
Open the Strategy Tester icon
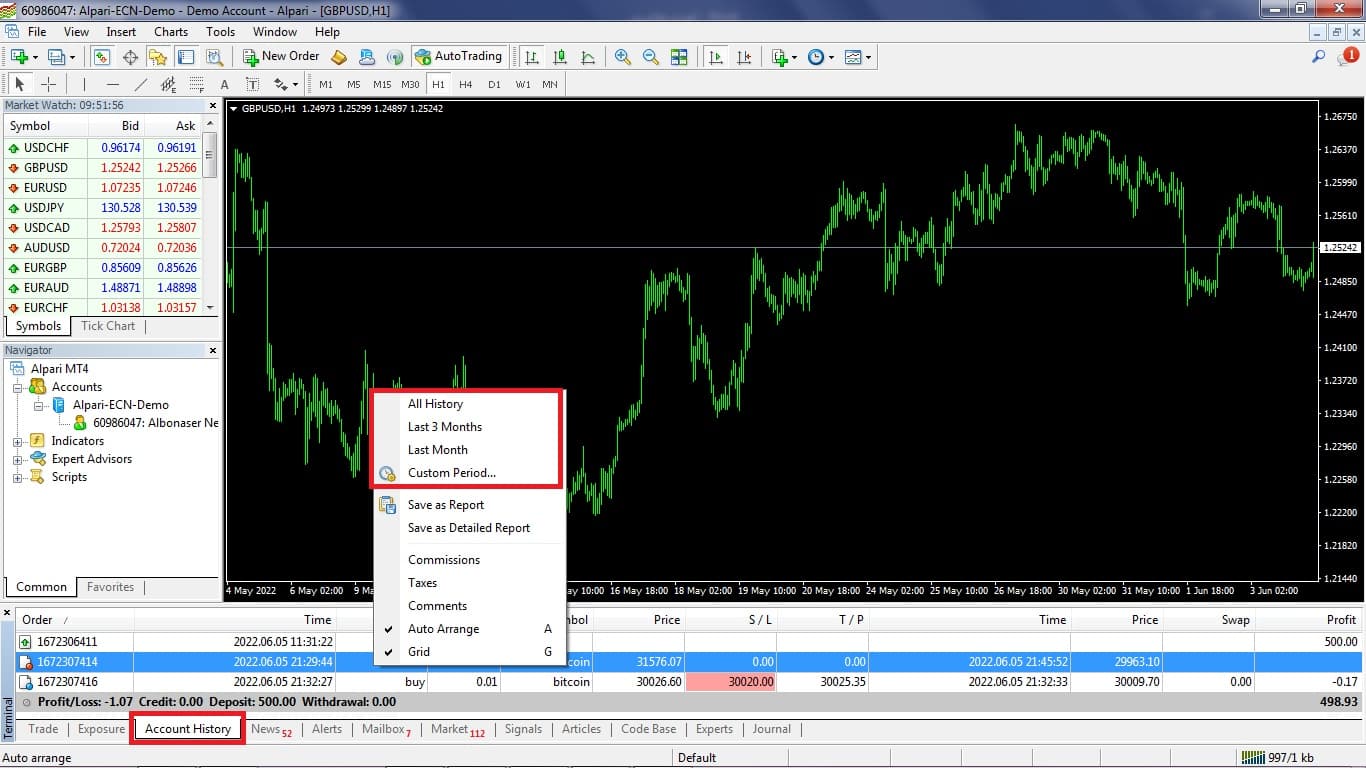[214, 57]
